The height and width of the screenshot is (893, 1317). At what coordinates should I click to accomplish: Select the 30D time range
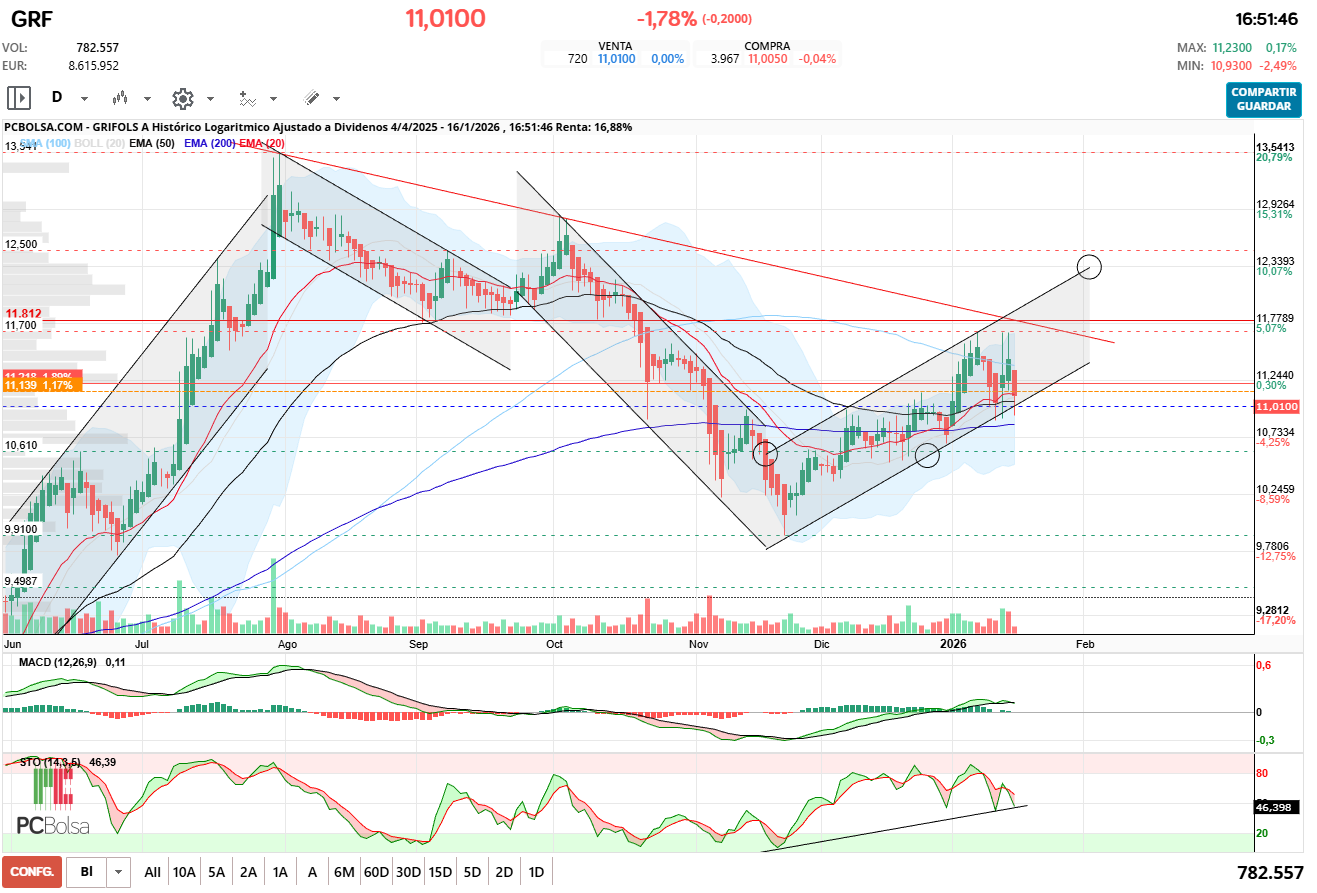click(408, 872)
